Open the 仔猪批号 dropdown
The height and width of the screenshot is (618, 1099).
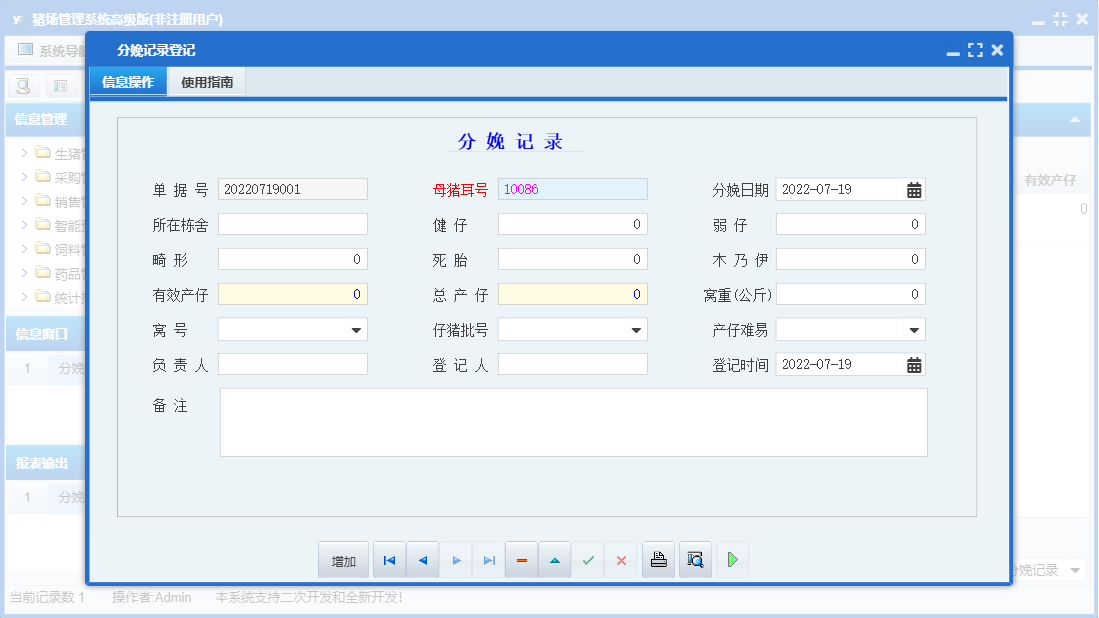click(636, 329)
